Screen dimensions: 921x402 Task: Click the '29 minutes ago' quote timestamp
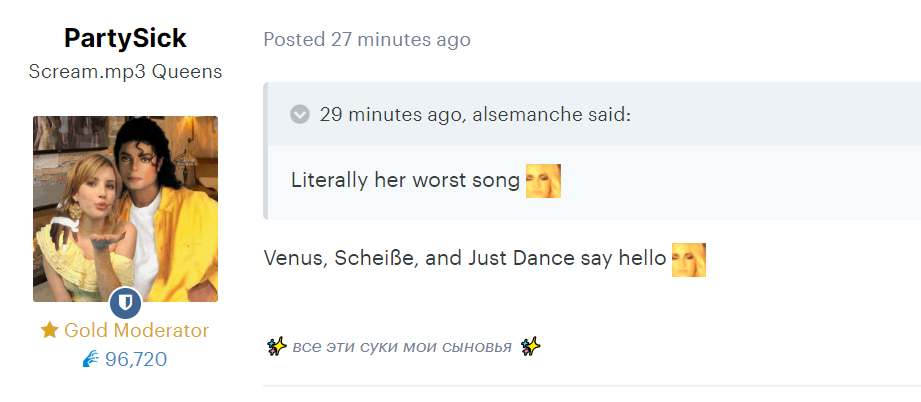coord(389,114)
